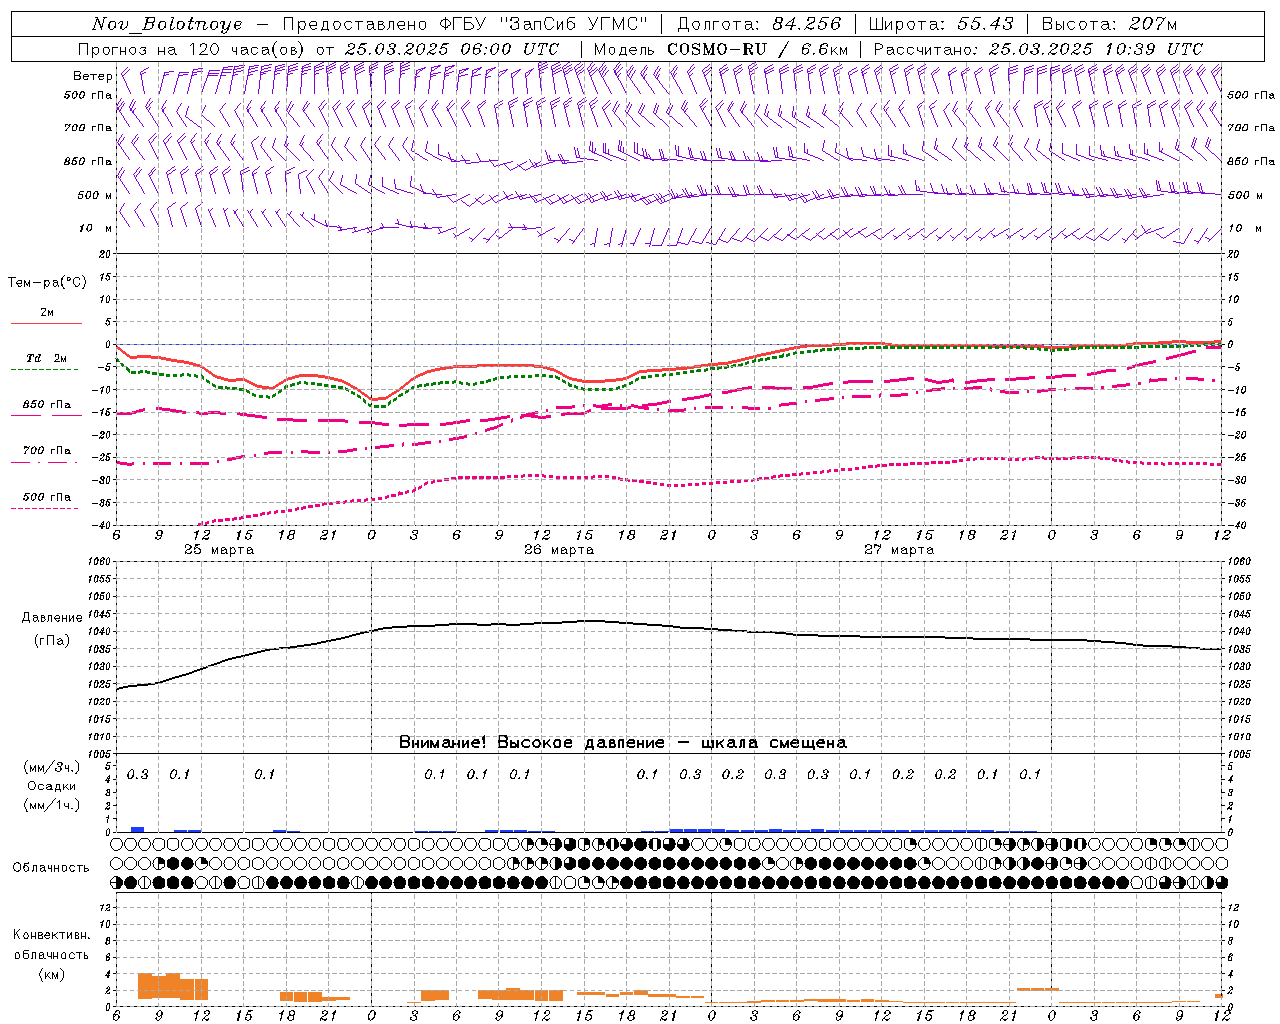
Task: Click the Давление label
Action: point(52,618)
